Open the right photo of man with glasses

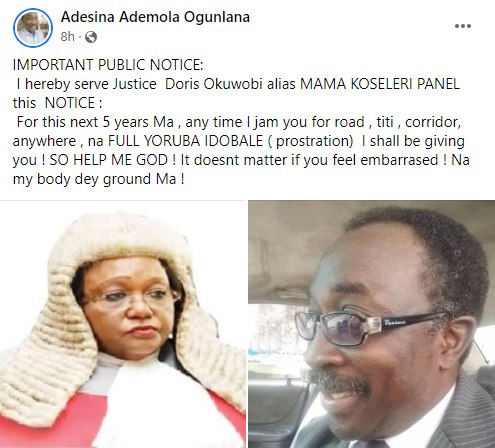click(x=372, y=324)
